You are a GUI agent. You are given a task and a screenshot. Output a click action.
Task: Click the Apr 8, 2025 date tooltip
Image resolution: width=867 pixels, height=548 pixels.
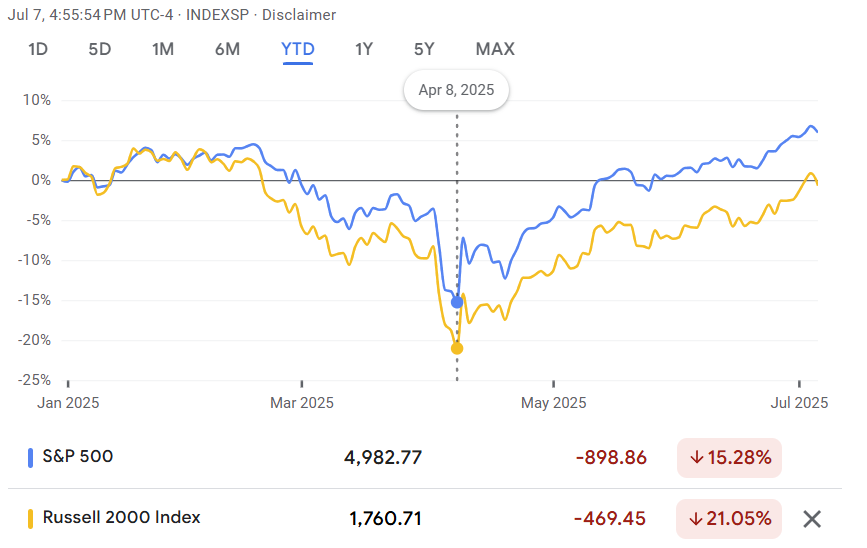coord(457,90)
